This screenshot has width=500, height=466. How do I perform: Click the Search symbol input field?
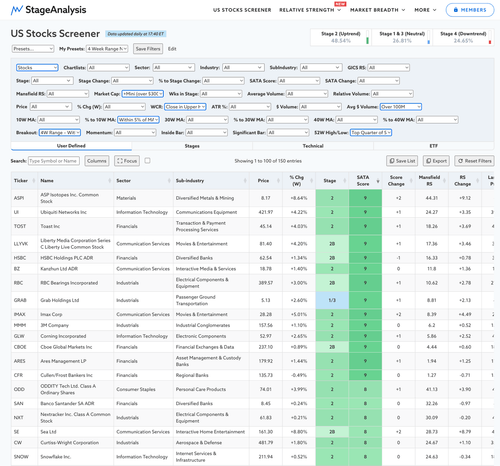tap(54, 161)
